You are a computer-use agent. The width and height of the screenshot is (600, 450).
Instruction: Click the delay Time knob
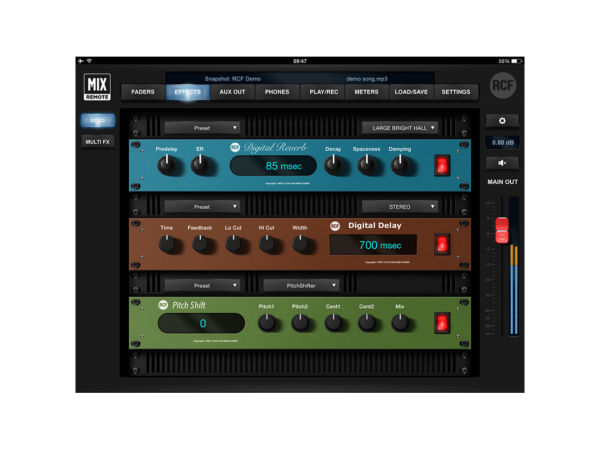point(167,244)
